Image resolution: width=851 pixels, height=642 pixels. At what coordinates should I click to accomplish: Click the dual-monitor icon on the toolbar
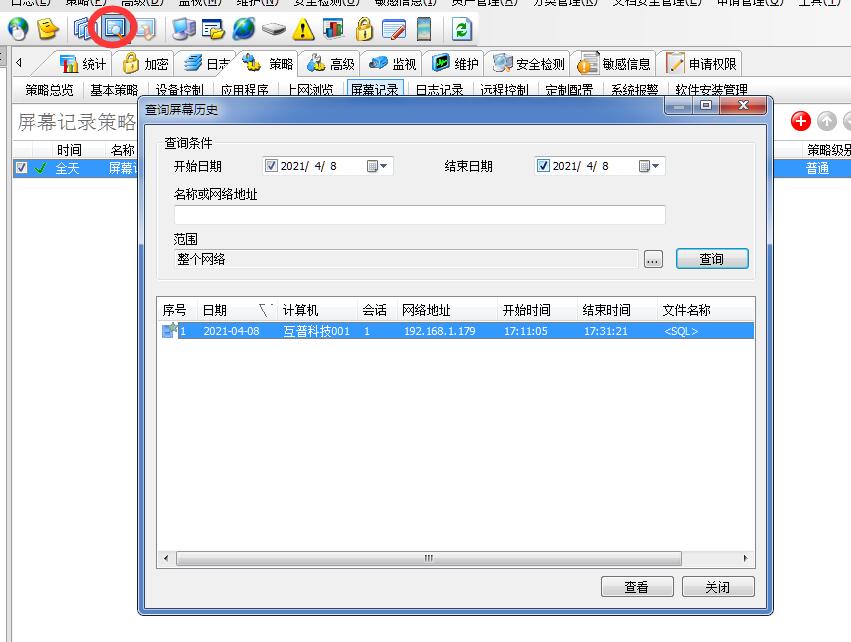[x=183, y=30]
